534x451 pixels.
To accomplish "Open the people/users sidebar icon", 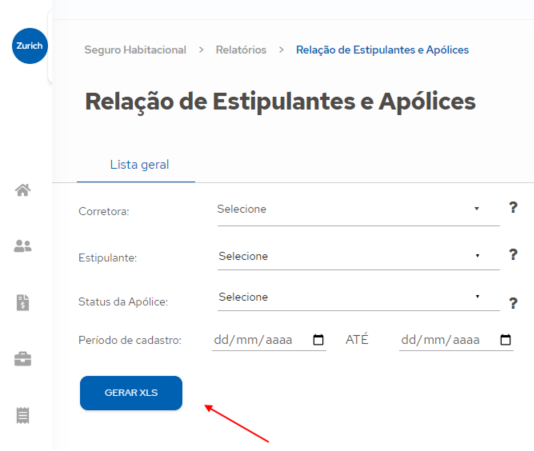I will pos(23,246).
